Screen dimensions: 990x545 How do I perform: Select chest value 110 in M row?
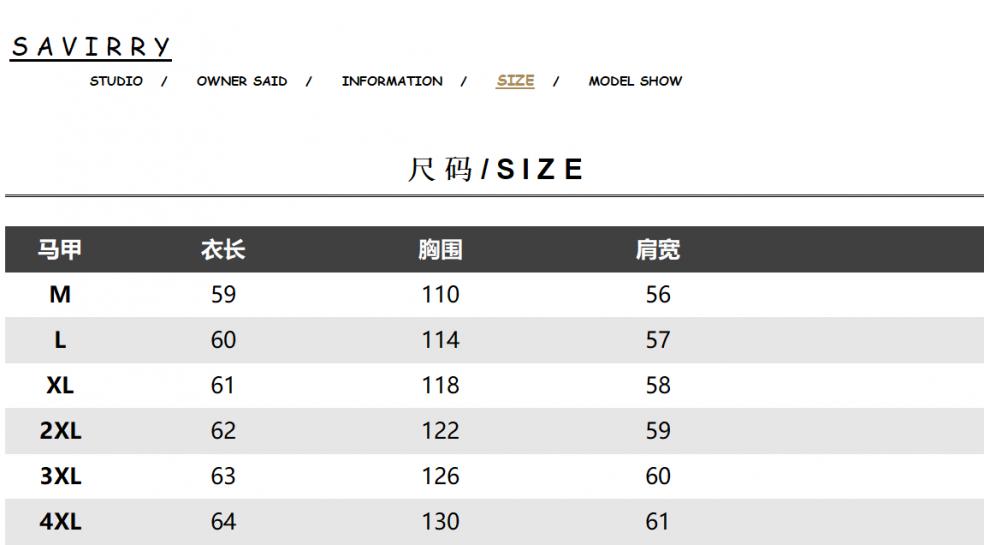tap(440, 294)
